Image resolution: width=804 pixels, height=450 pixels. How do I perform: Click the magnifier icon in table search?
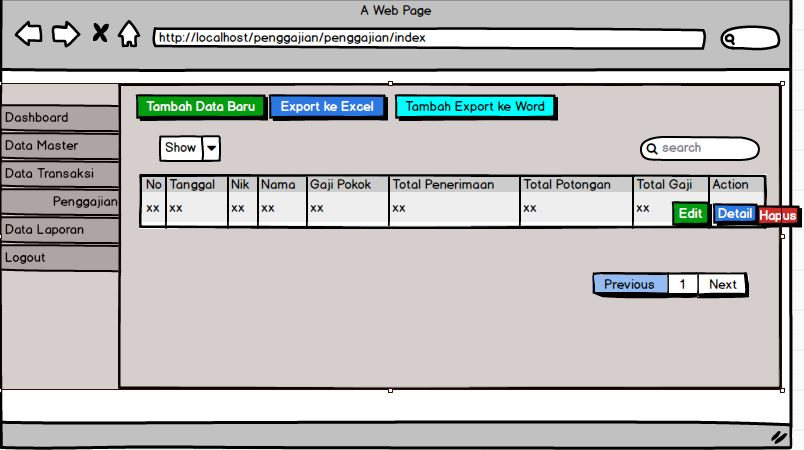point(652,149)
